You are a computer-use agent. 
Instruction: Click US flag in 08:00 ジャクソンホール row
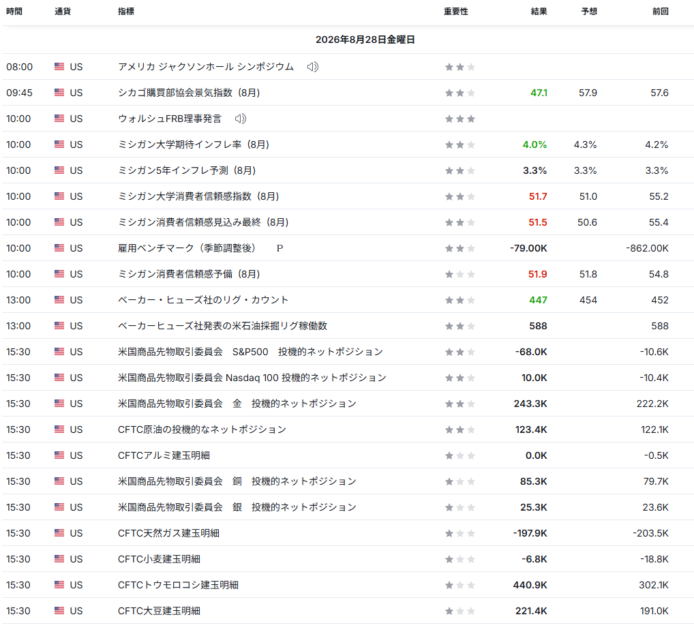click(59, 66)
